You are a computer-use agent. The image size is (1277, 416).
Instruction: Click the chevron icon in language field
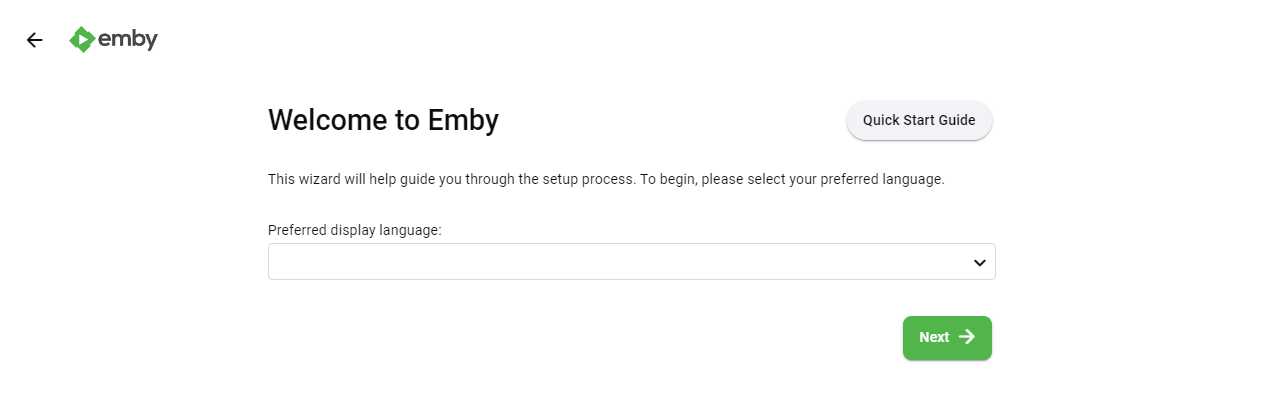(979, 262)
